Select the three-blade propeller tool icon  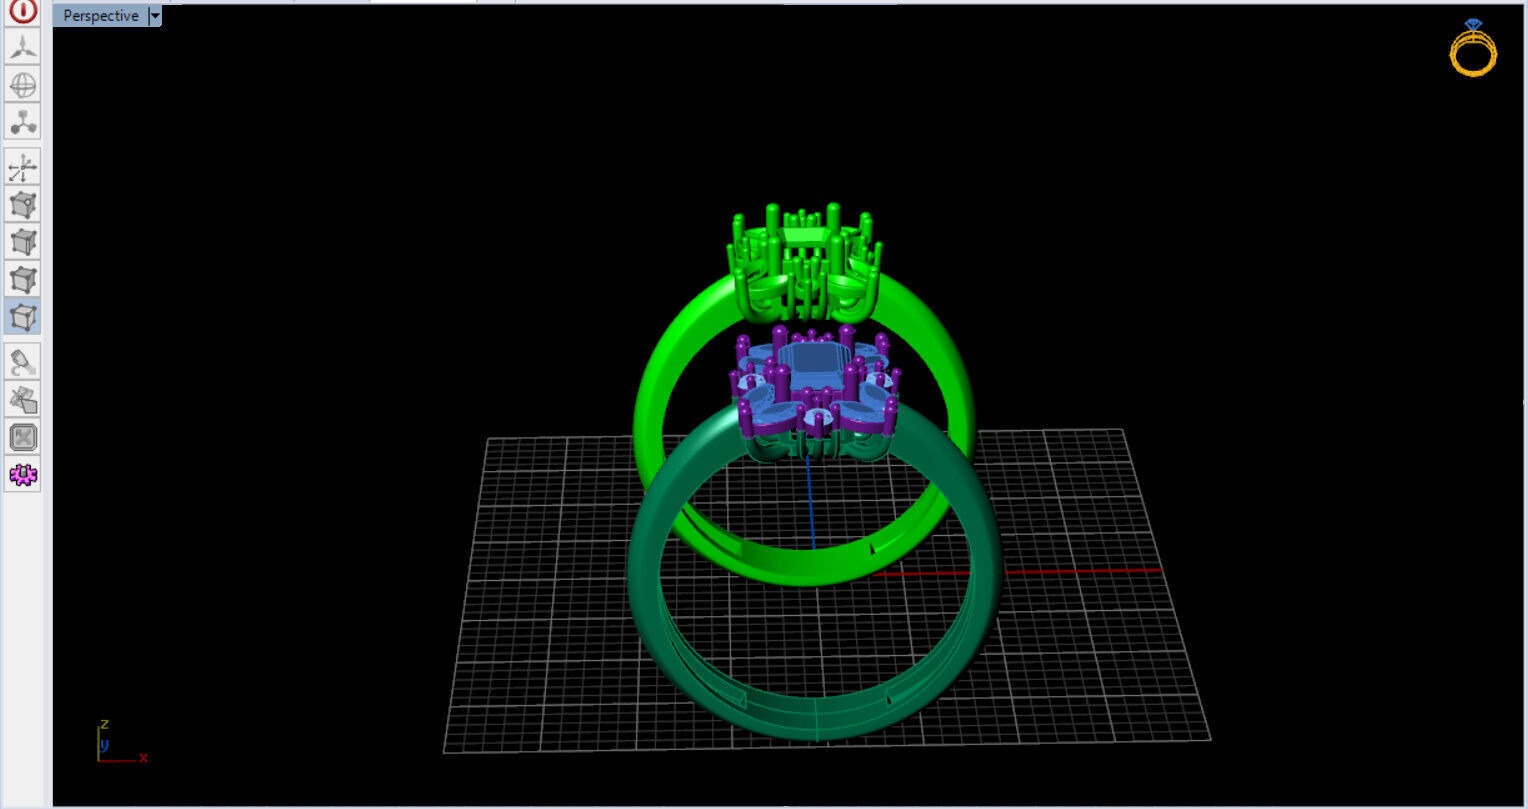click(23, 47)
